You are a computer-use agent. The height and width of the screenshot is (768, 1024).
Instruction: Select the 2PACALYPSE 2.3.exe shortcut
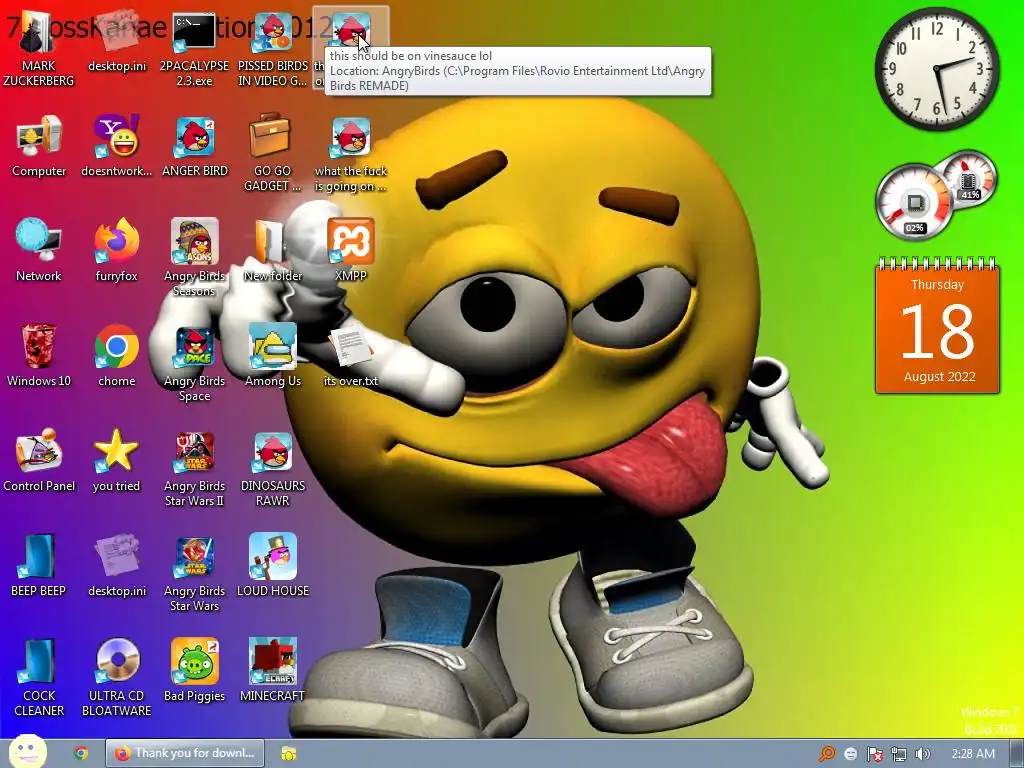click(194, 50)
